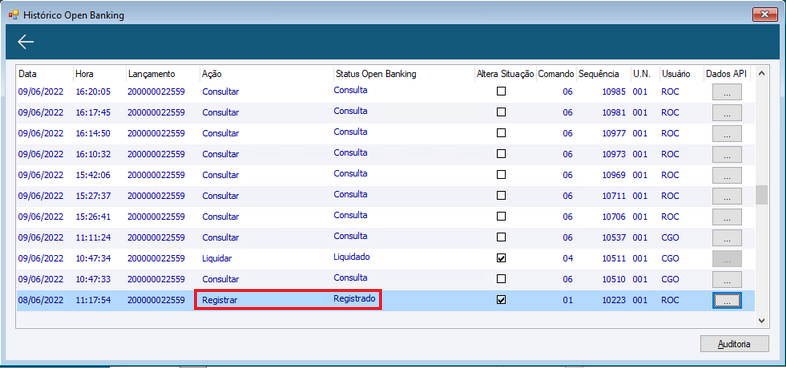This screenshot has height=368, width=786.
Task: Toggle Altera Situação checkbox for sequence 10510
Action: tap(501, 278)
